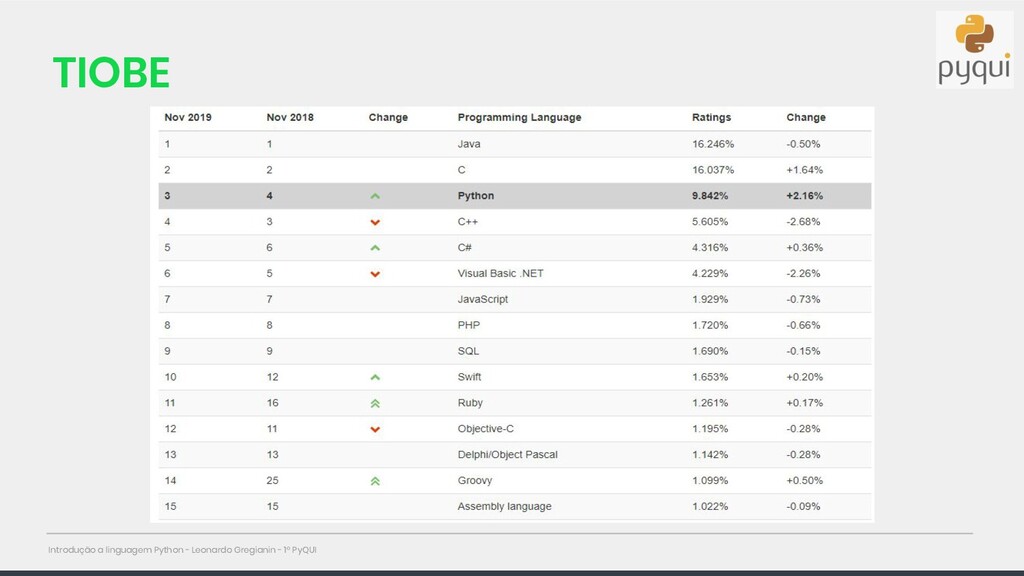Click the PyQUI Python logo
1024x576 pixels.
pos(974,50)
